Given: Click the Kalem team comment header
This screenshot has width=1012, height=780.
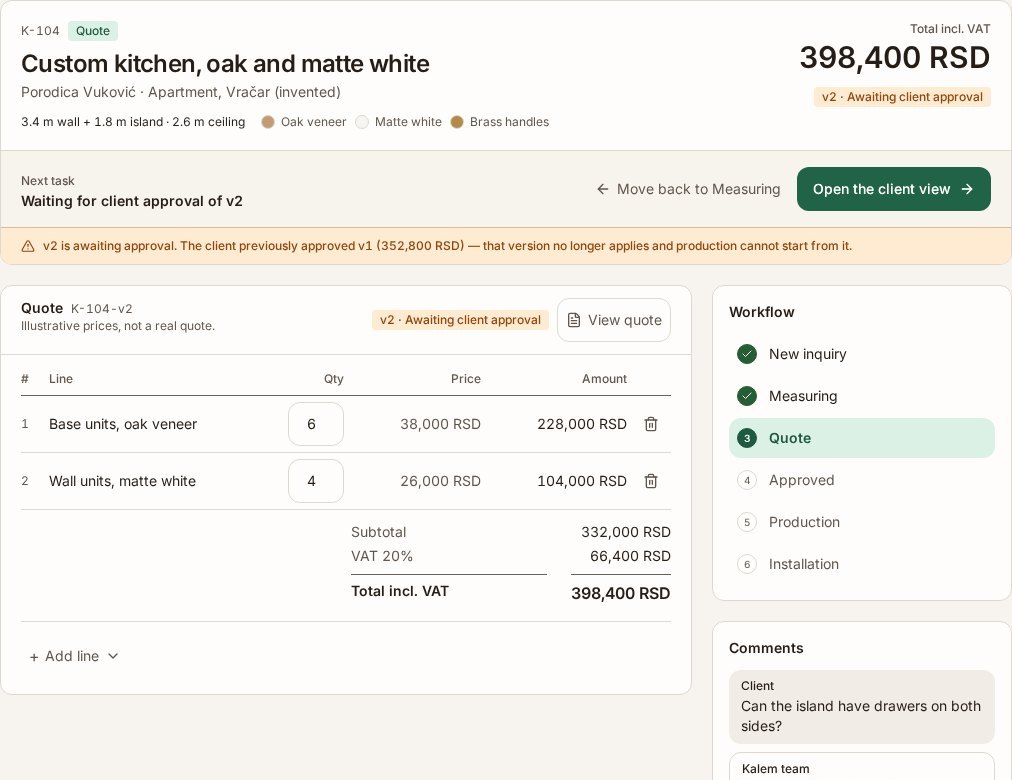Looking at the screenshot, I should tap(775, 769).
